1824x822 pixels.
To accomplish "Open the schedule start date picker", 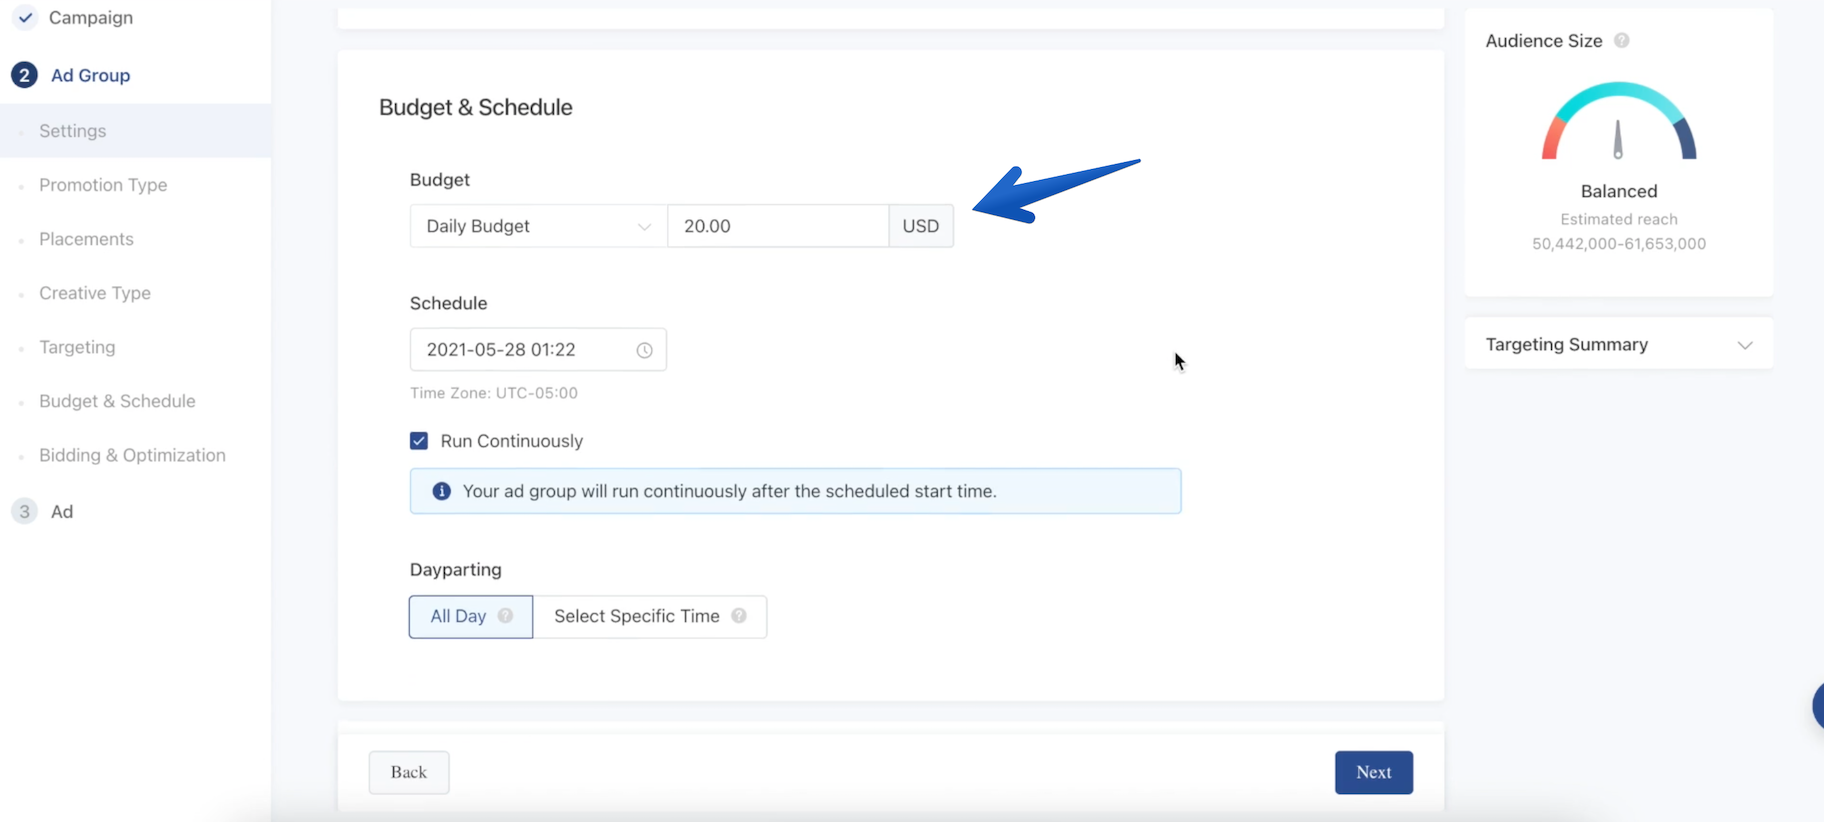I will pyautogui.click(x=520, y=350).
